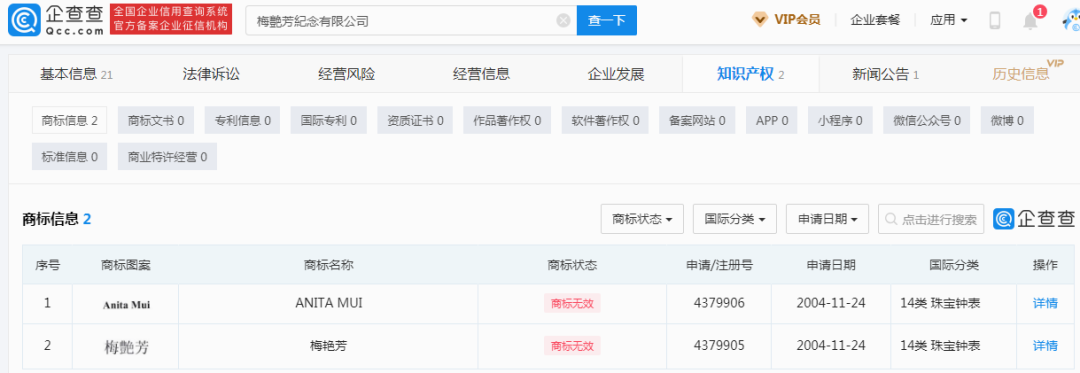The image size is (1080, 373).
Task: Click the Qcc 企查查 logo icon
Action: click(x=23, y=20)
